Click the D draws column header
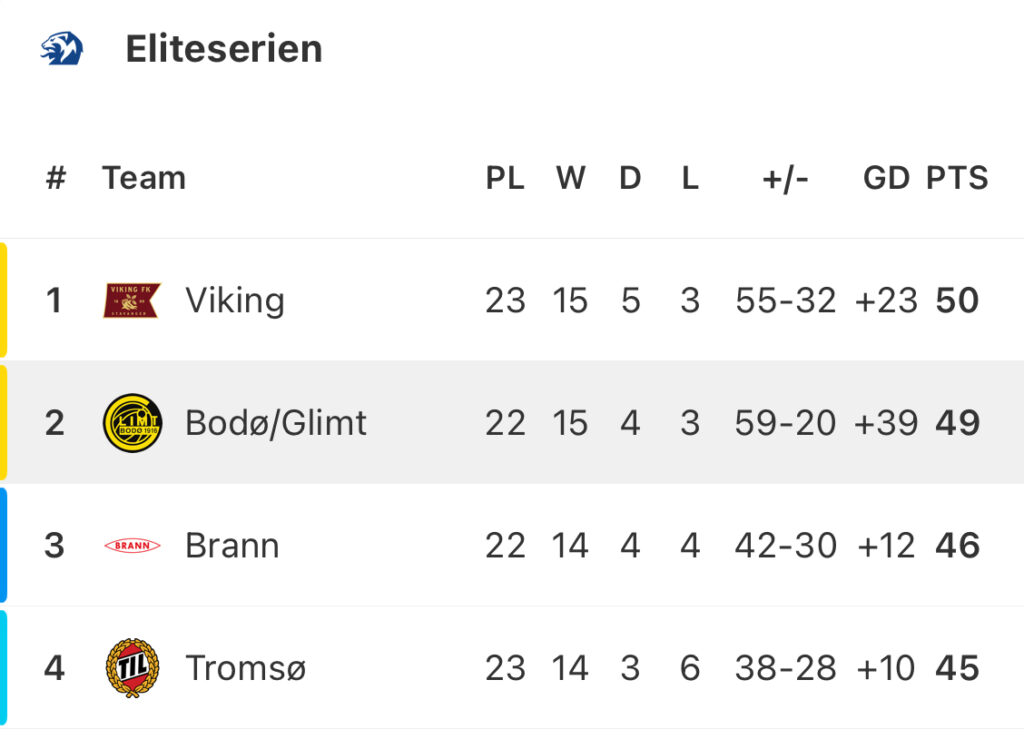Image resolution: width=1024 pixels, height=739 pixels. (630, 178)
